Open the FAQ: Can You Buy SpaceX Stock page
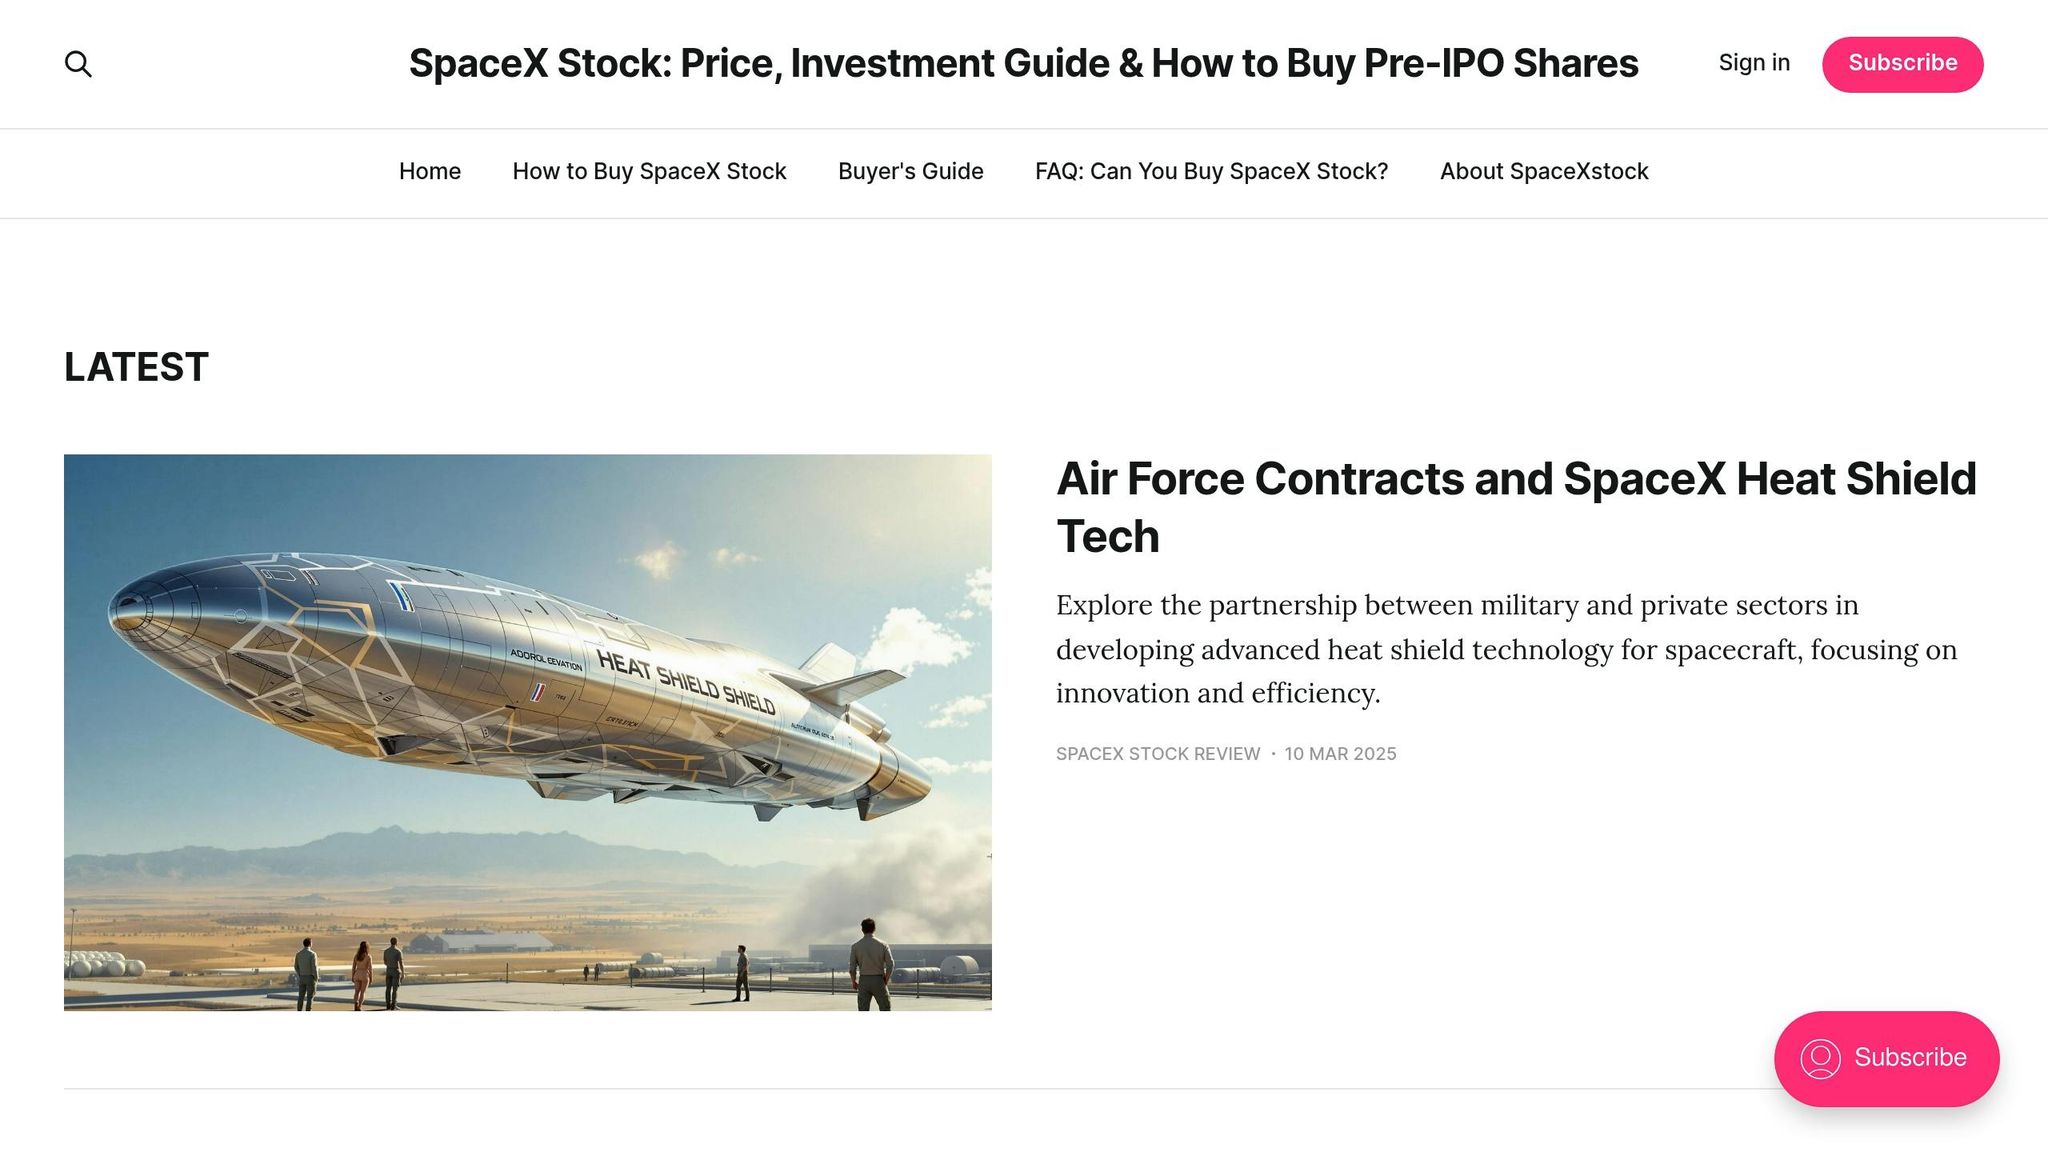 1211,171
